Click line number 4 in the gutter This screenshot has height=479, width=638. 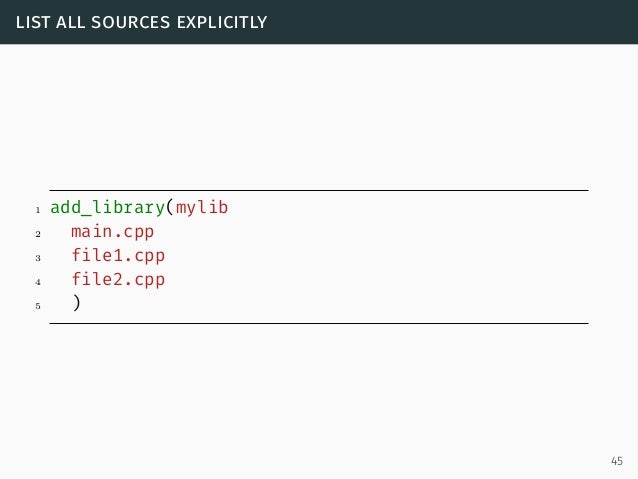37,283
